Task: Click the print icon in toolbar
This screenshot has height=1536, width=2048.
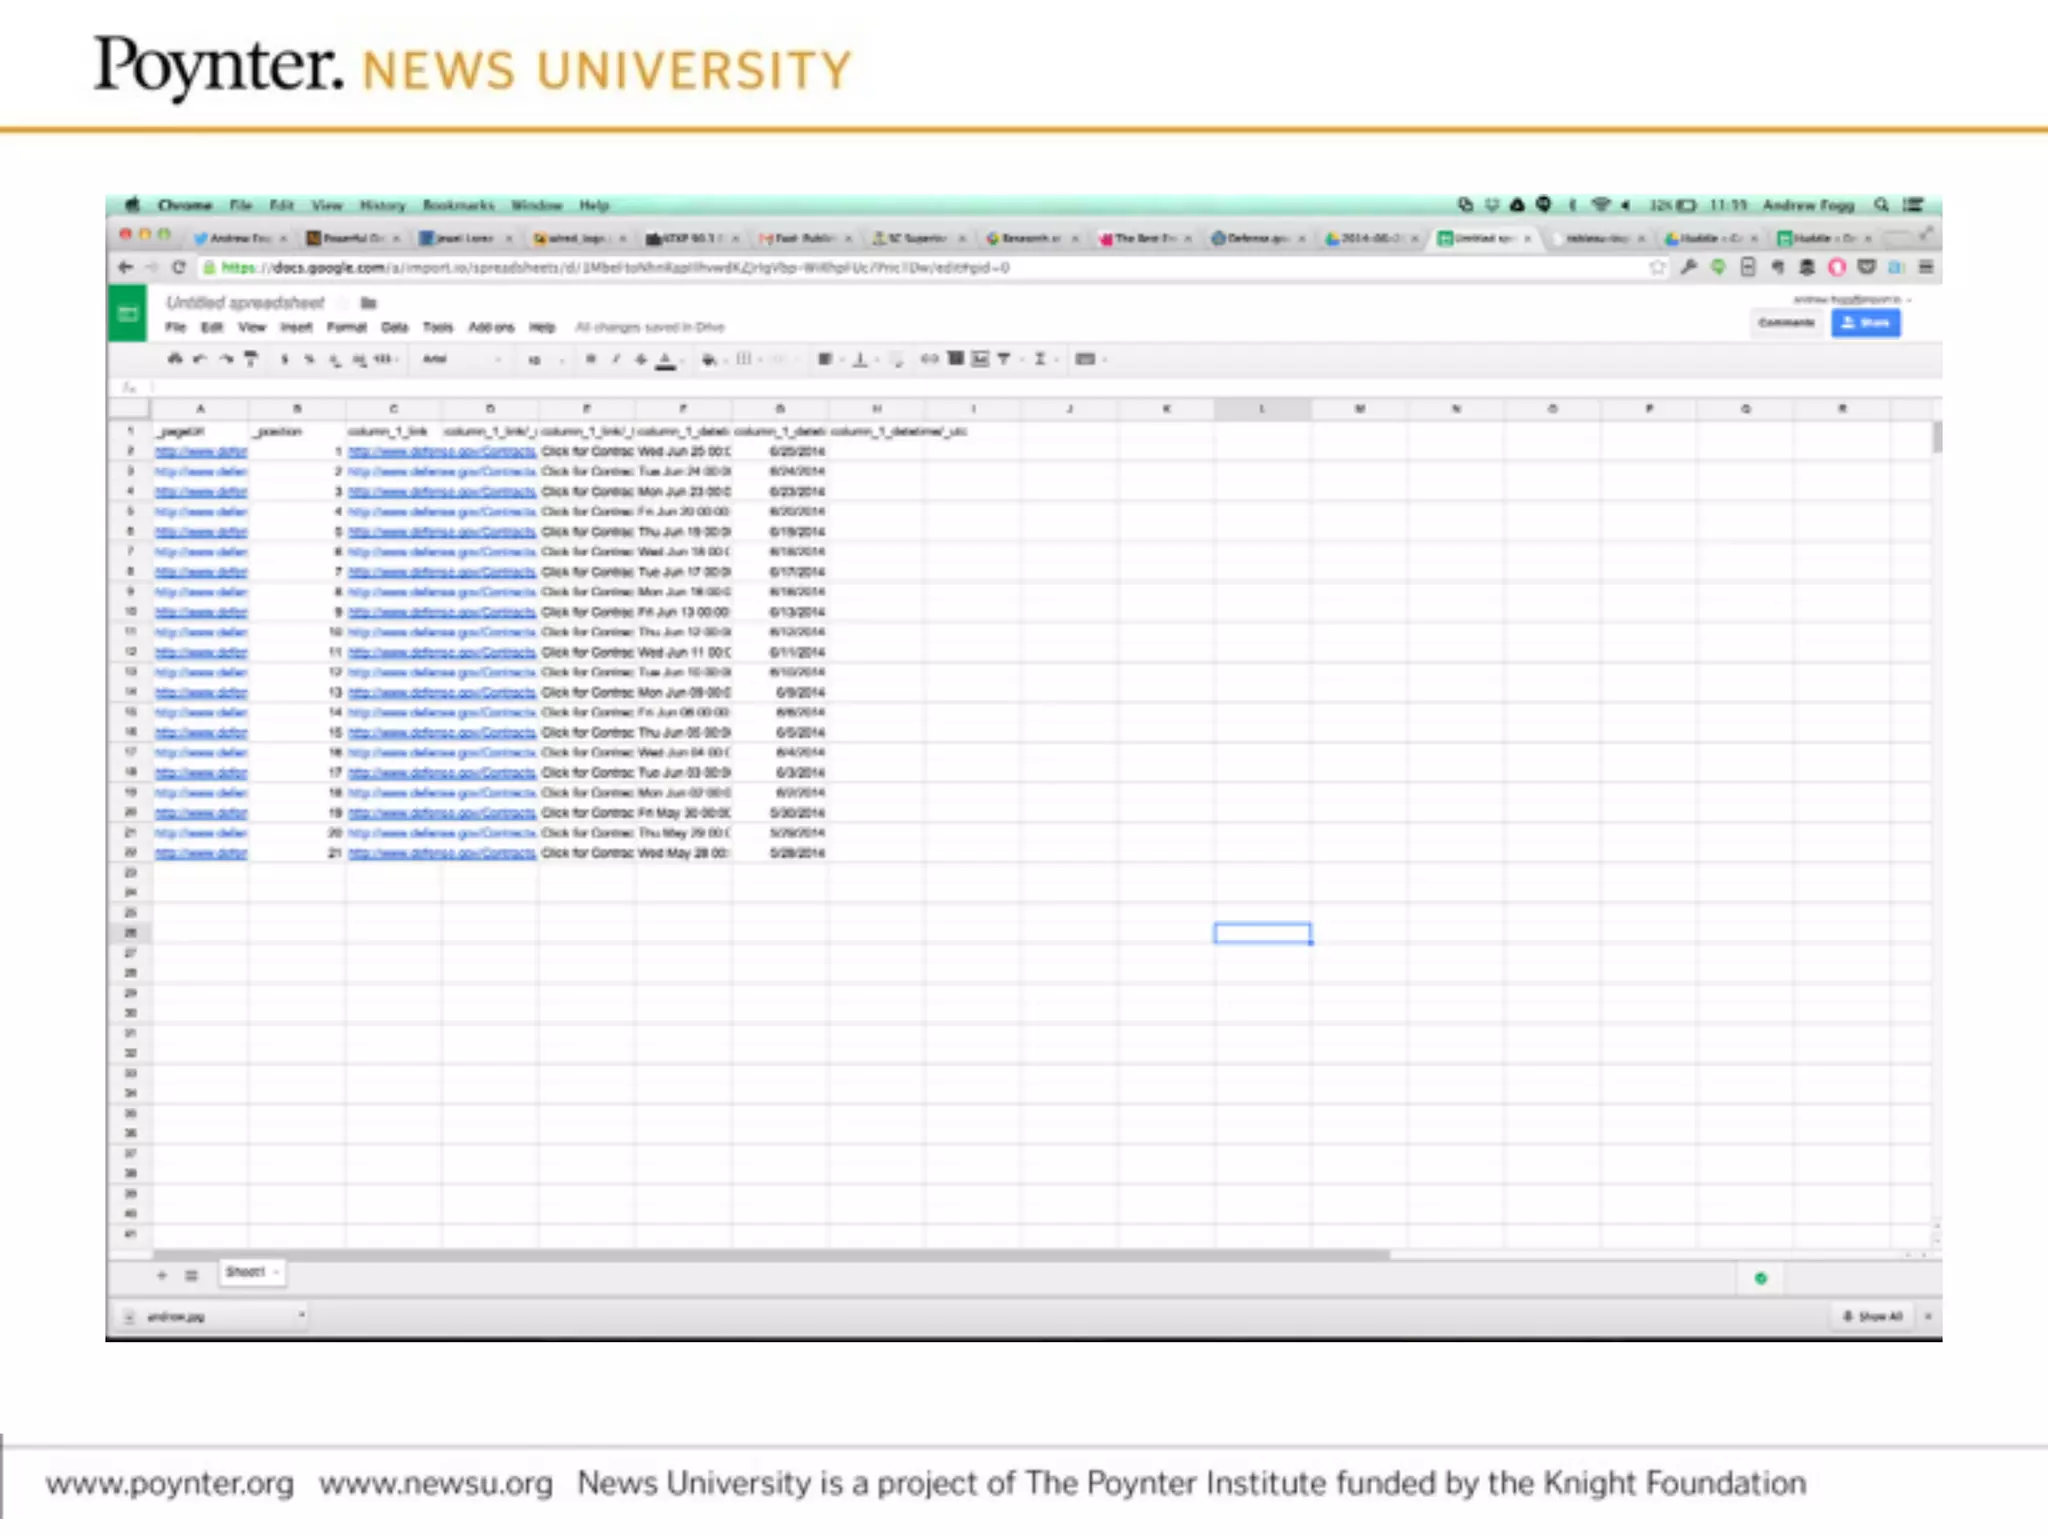Action: pos(175,359)
